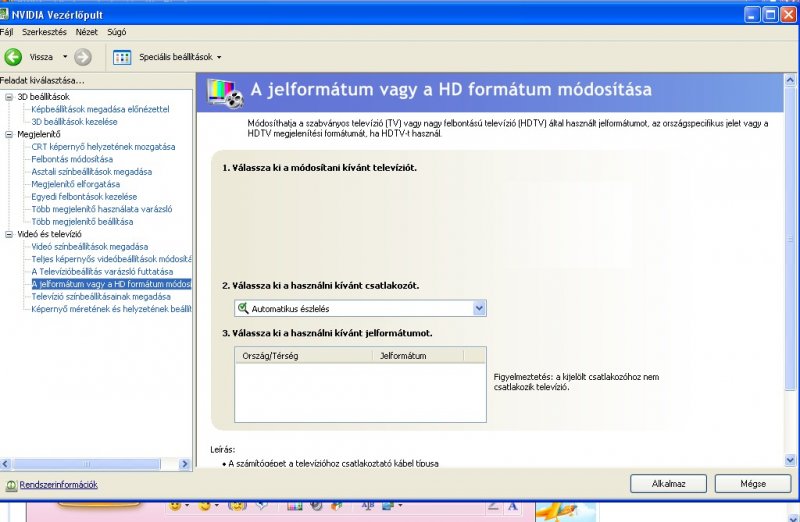
Task: Click the Megjelenítő category label
Action: pos(39,134)
